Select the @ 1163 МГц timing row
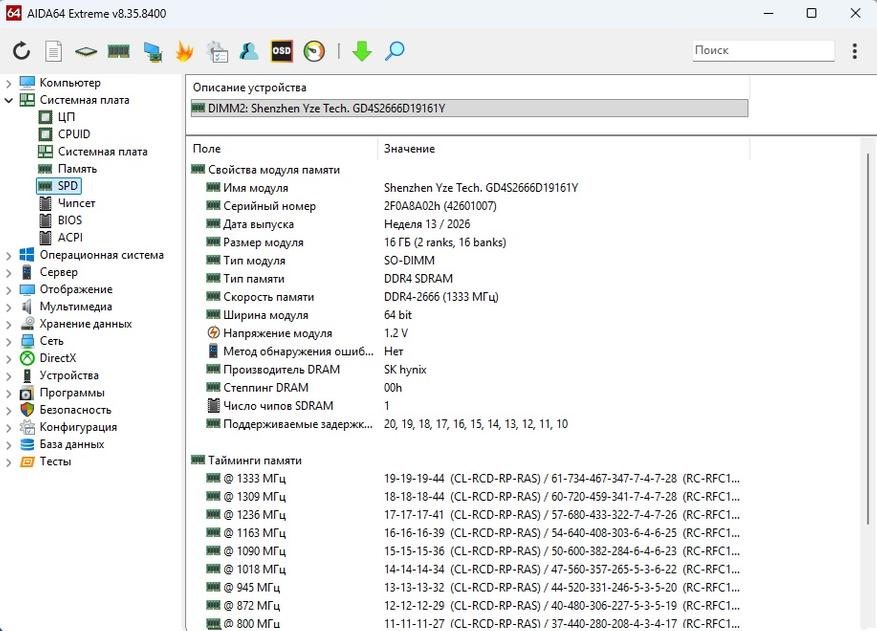This screenshot has width=877, height=631. pyautogui.click(x=470, y=533)
